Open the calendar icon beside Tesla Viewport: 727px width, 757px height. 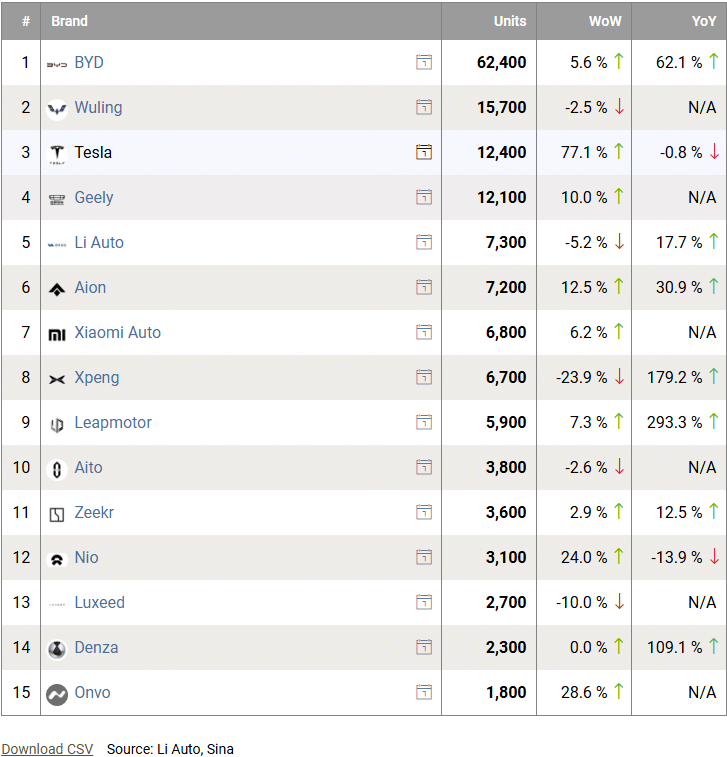point(424,153)
